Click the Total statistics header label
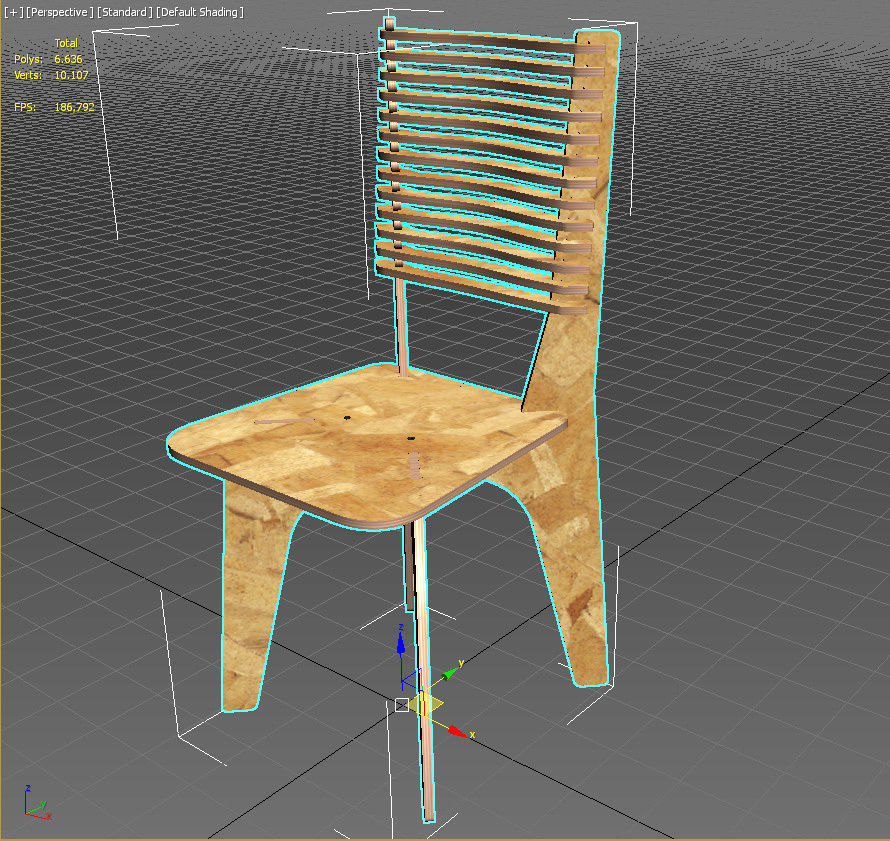The image size is (890, 841). pos(67,43)
